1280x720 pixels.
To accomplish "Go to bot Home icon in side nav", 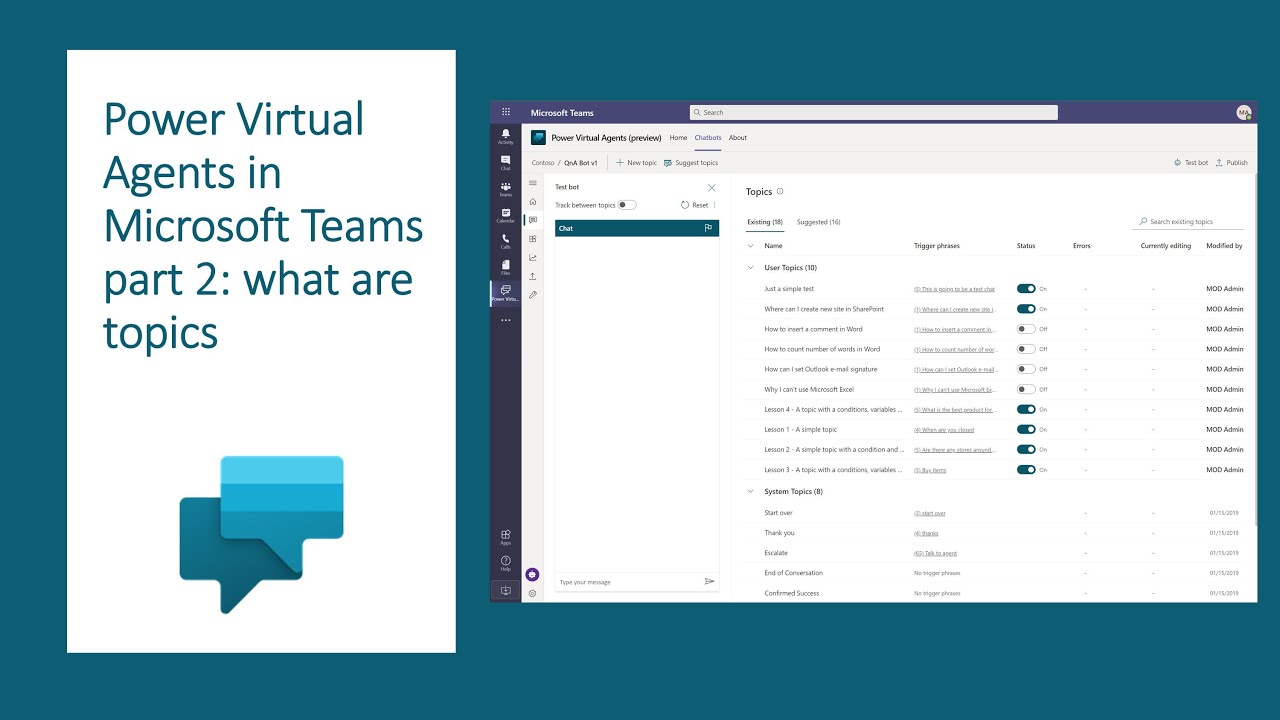I will 533,202.
